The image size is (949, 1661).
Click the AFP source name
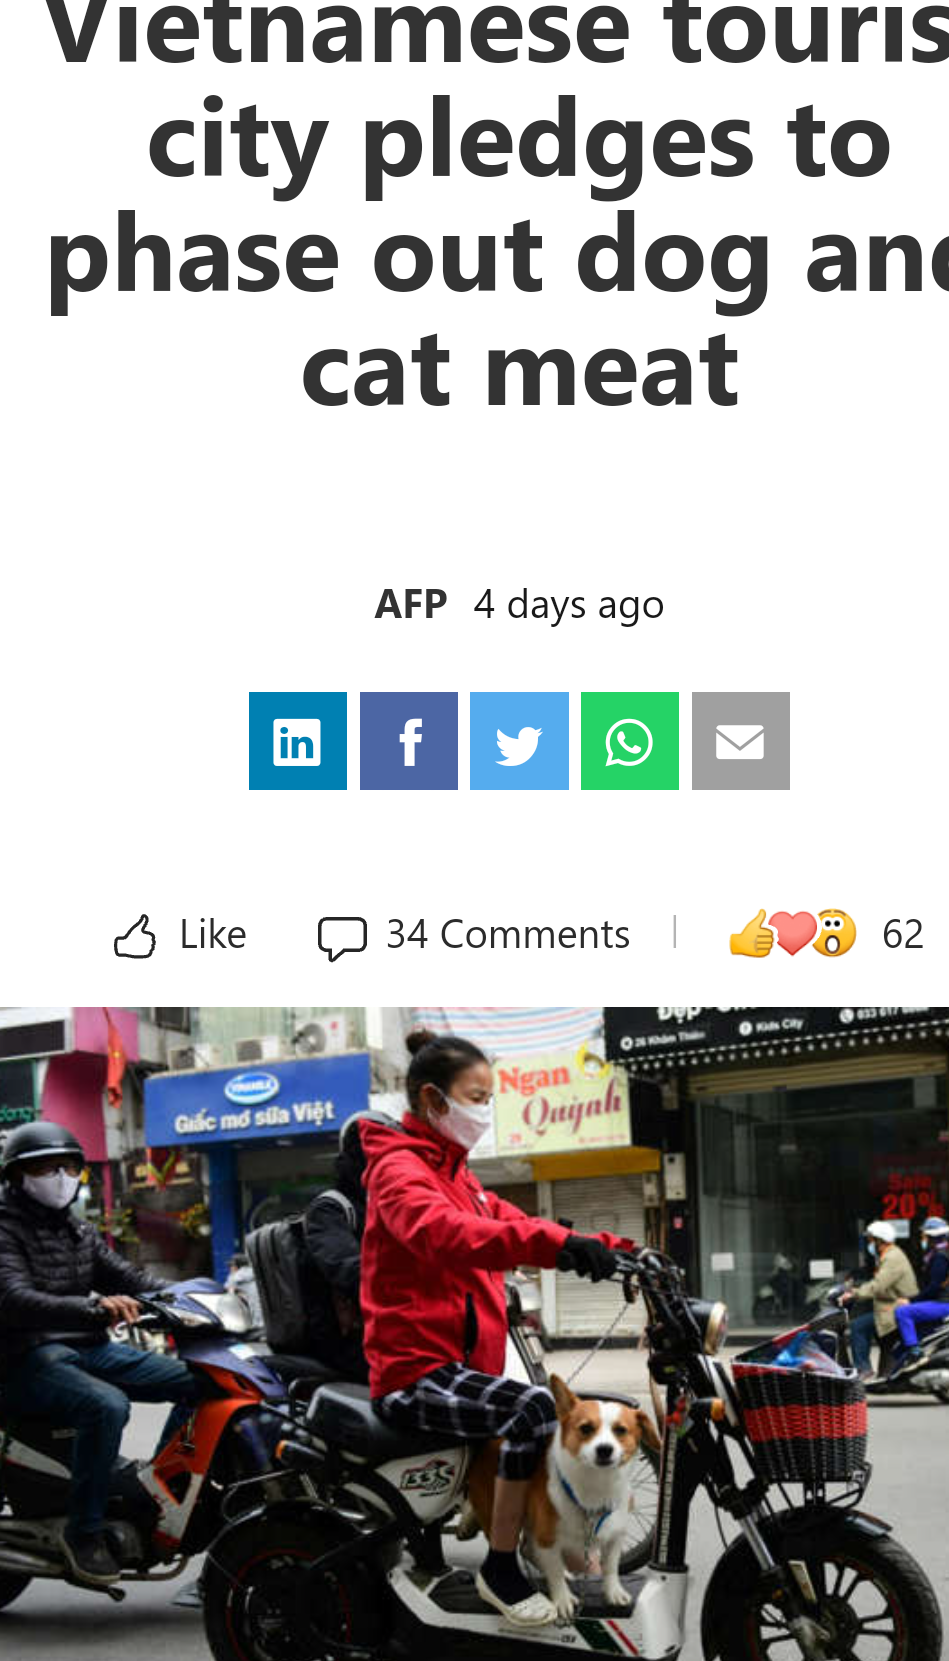(411, 604)
